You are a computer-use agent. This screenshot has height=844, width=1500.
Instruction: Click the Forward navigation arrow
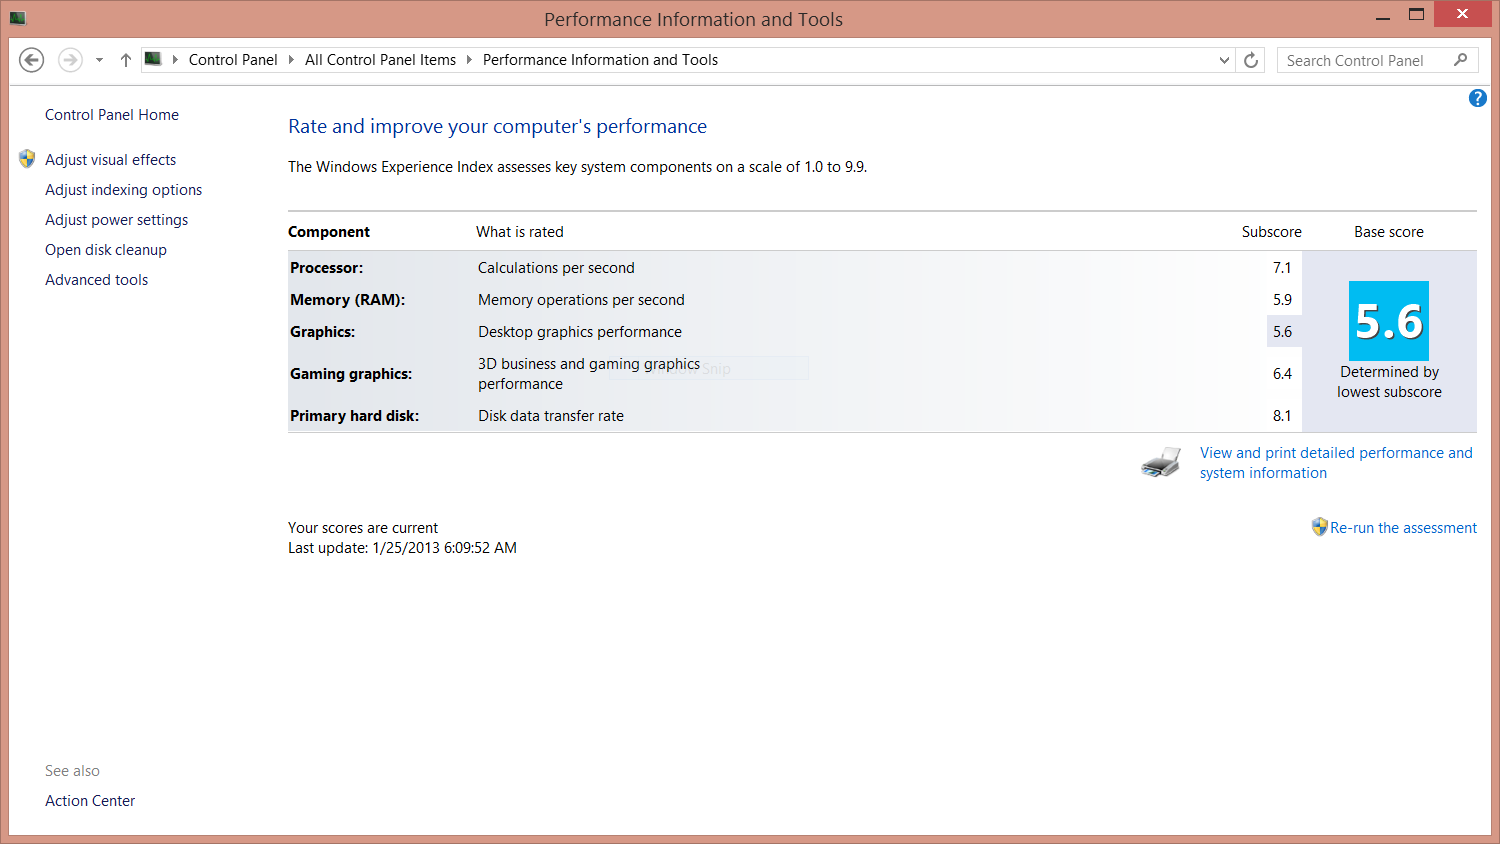70,60
